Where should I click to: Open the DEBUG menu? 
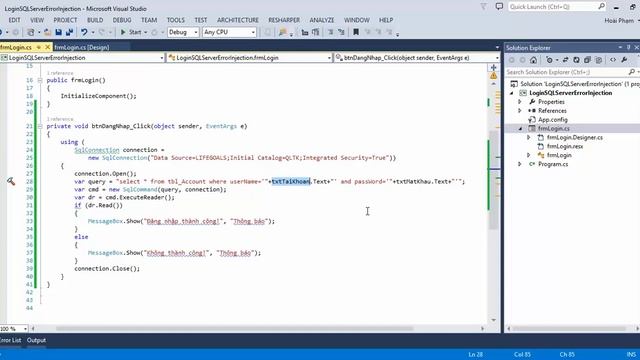click(122, 20)
